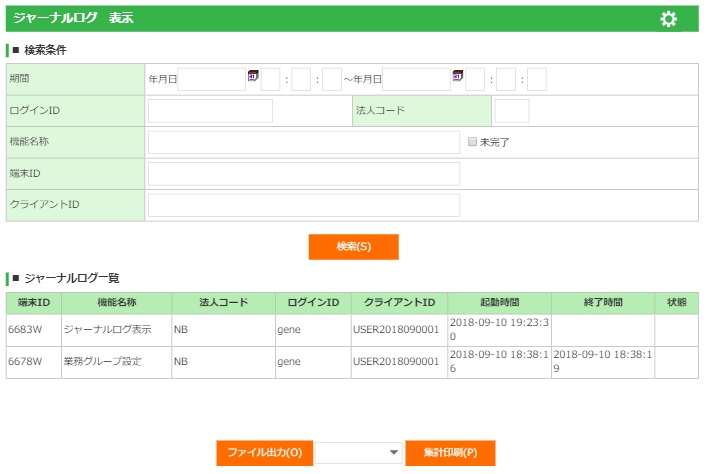Open the start date calendar picker icon
The image size is (710, 474).
pyautogui.click(x=253, y=76)
